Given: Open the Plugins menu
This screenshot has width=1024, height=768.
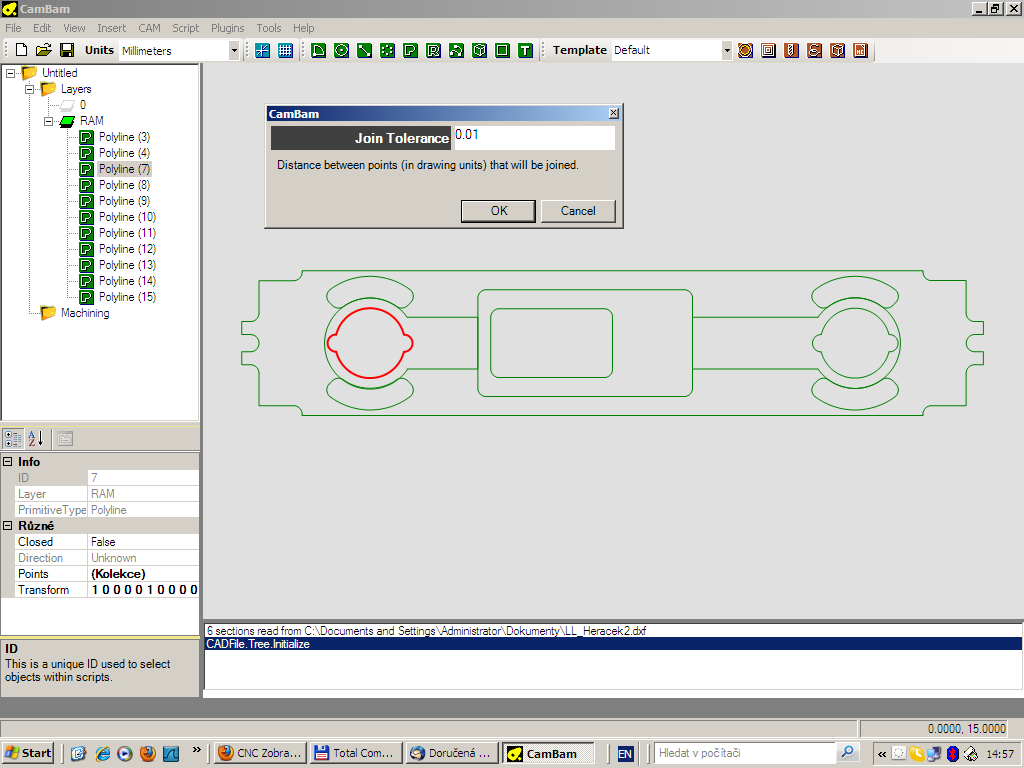Looking at the screenshot, I should tap(227, 28).
